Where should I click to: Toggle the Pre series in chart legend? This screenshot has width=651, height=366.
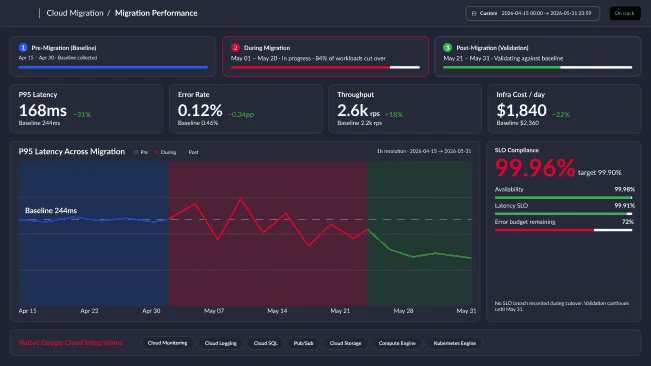point(141,152)
